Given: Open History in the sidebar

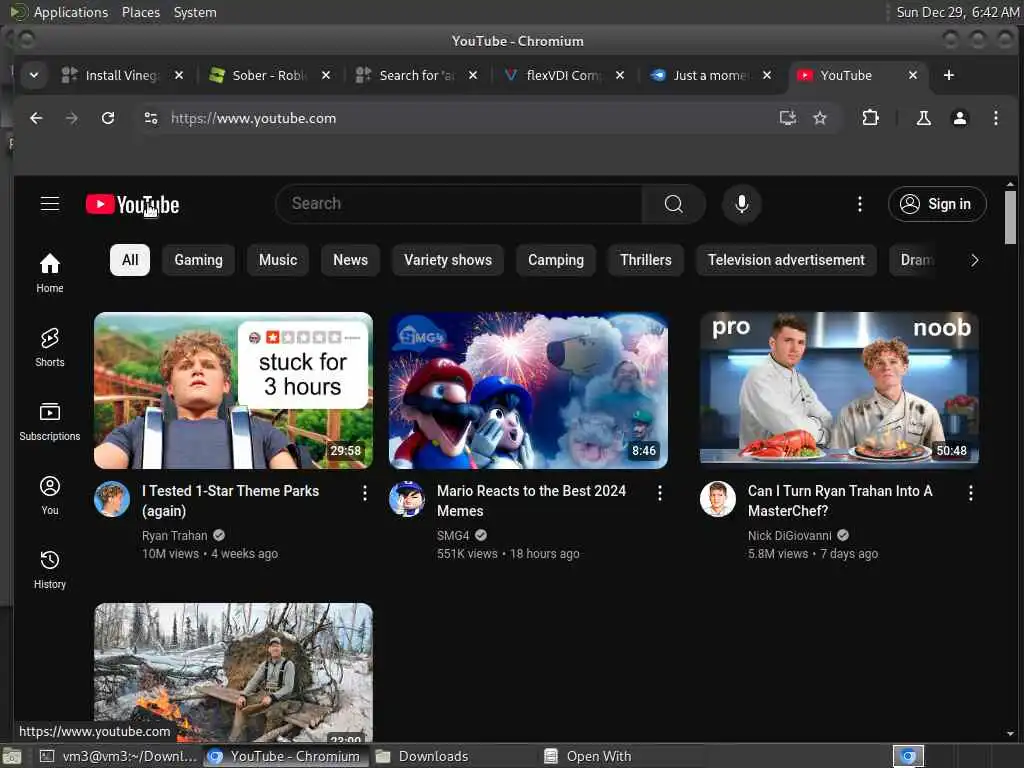Looking at the screenshot, I should tap(50, 569).
